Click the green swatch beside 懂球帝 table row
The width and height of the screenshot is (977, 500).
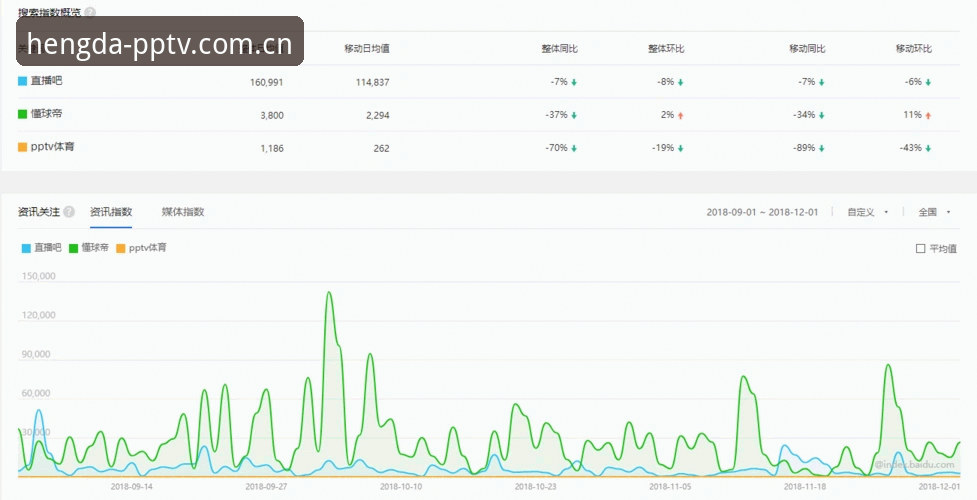(x=22, y=114)
